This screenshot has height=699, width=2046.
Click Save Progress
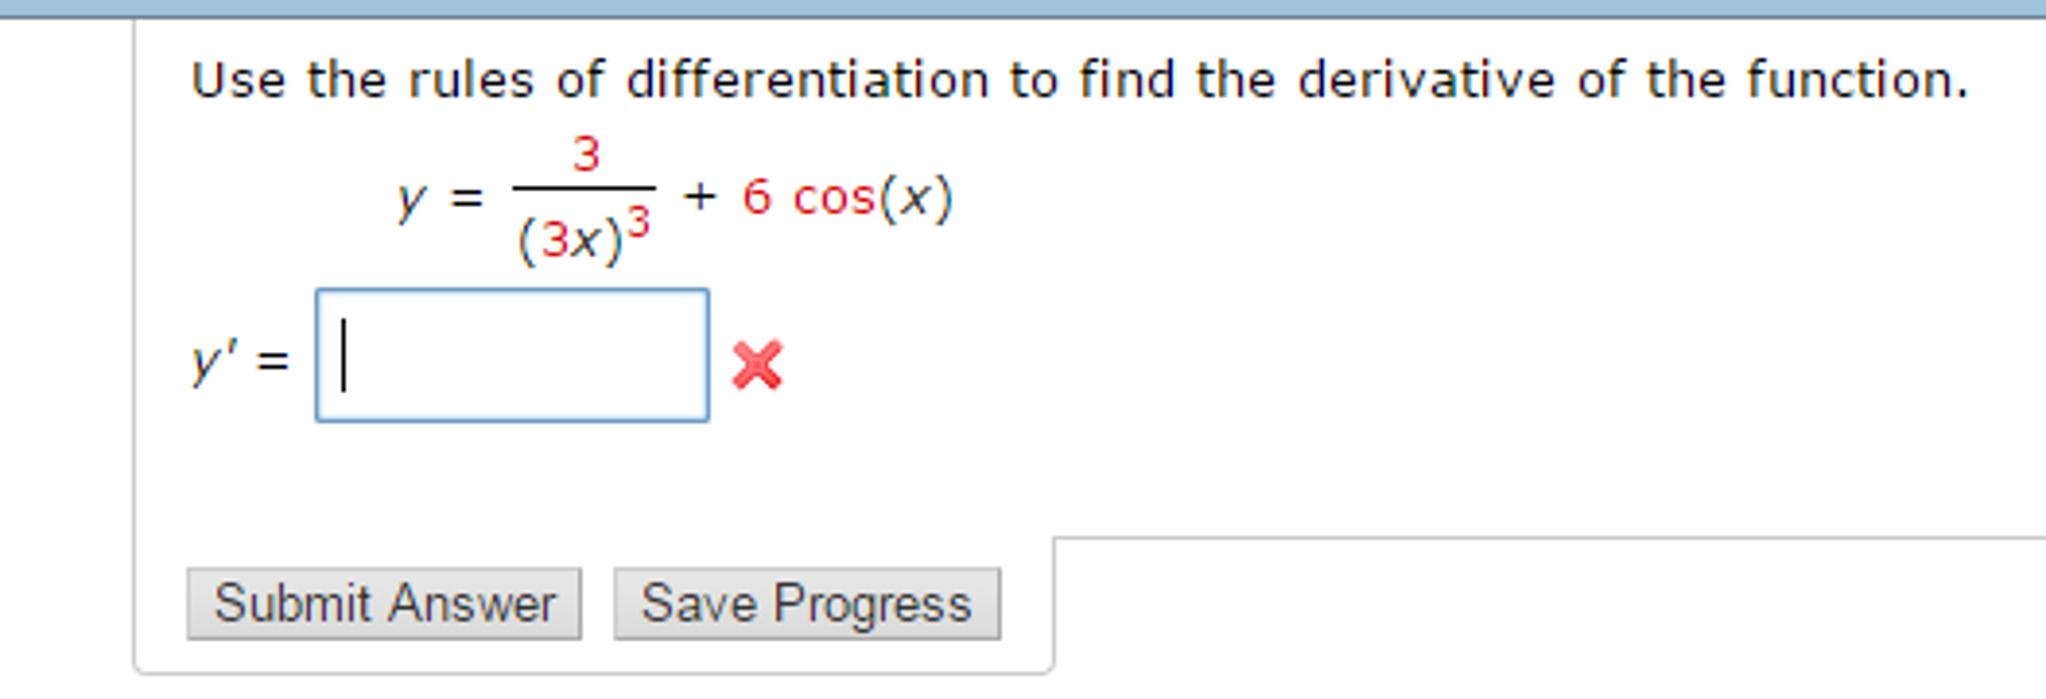tap(805, 601)
